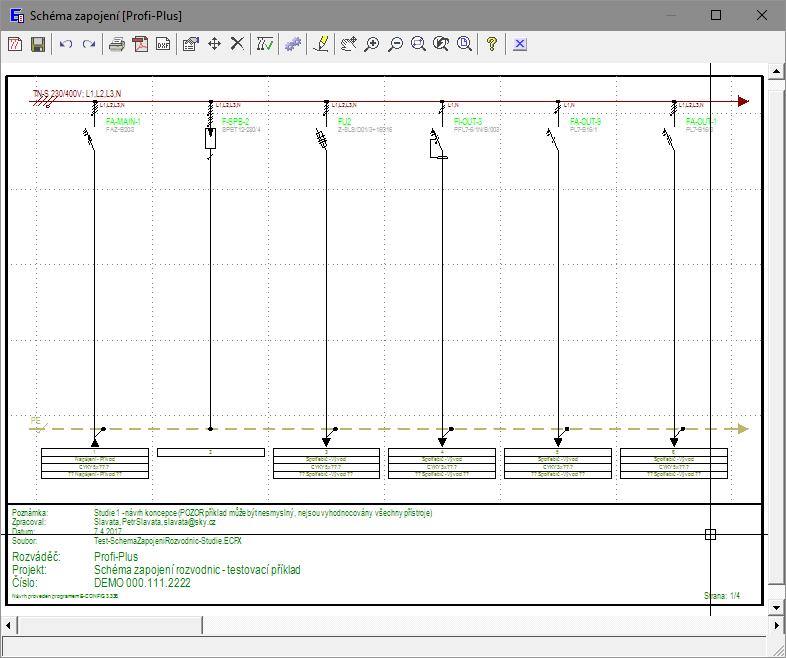Screen dimensions: 786x658
Task: Click the horizontal scrollbar right arrow
Action: (x=776, y=625)
